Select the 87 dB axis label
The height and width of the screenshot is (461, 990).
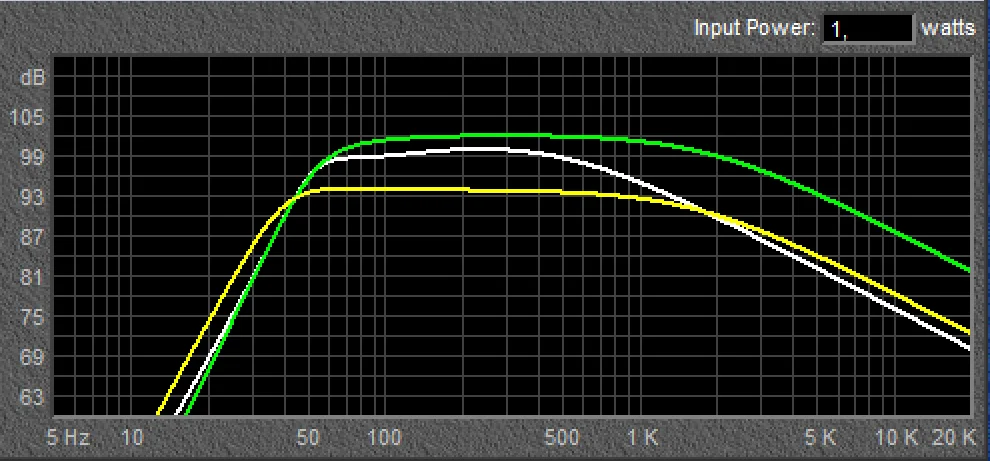pyautogui.click(x=31, y=237)
